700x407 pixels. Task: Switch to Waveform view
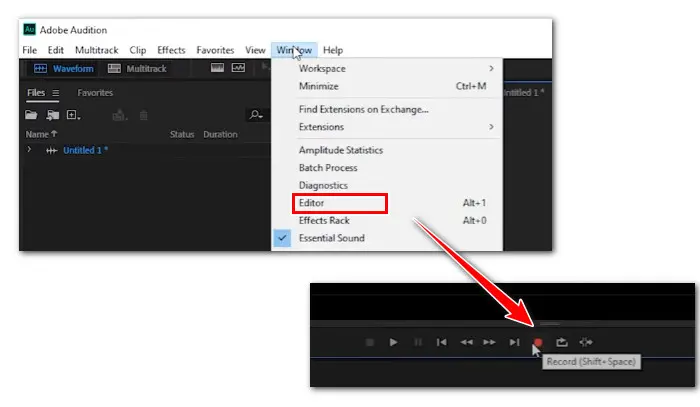click(64, 69)
